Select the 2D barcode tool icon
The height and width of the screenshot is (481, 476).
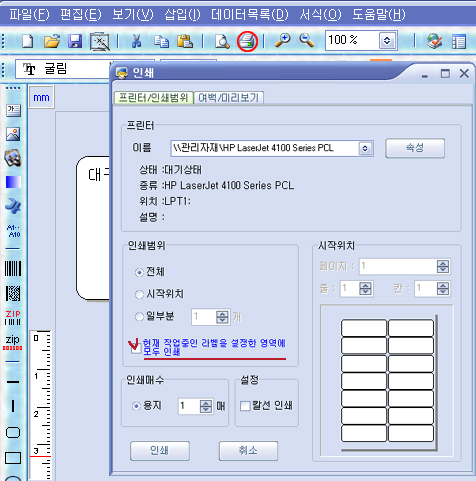[x=13, y=294]
